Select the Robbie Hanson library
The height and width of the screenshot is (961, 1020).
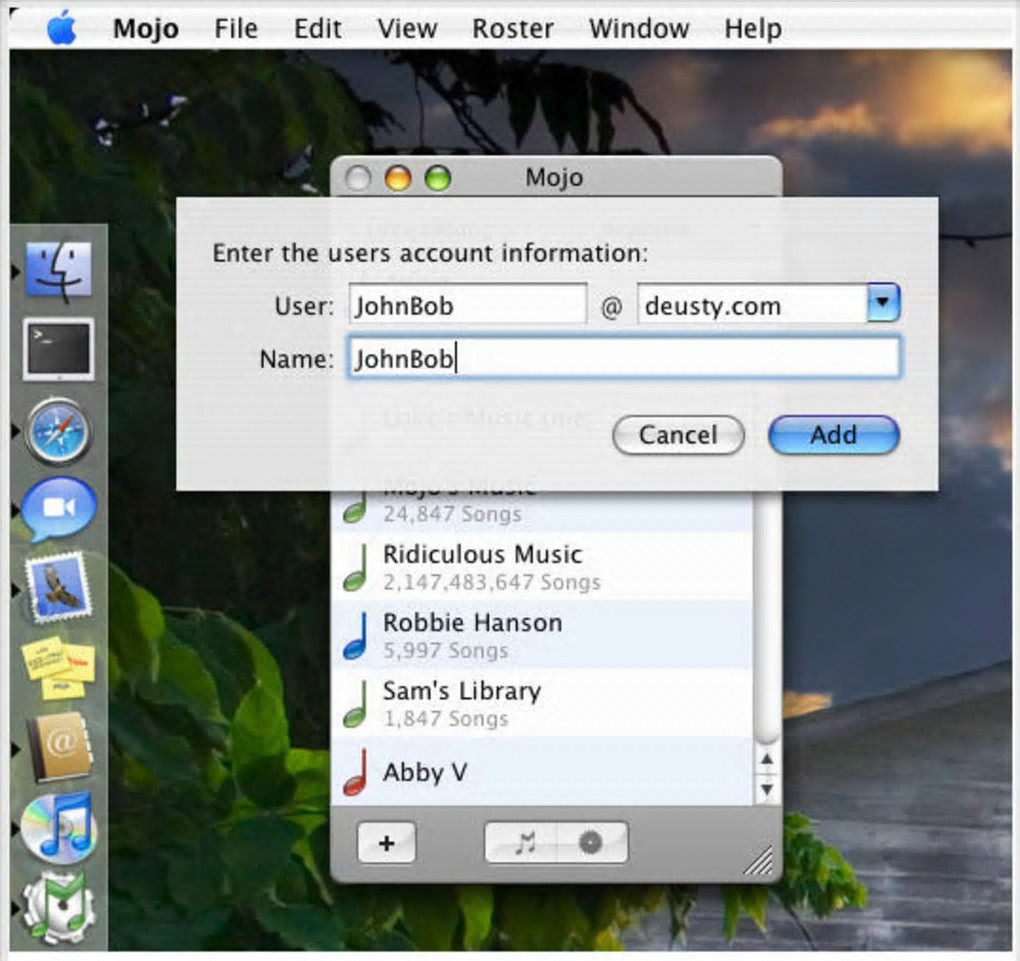(x=542, y=636)
